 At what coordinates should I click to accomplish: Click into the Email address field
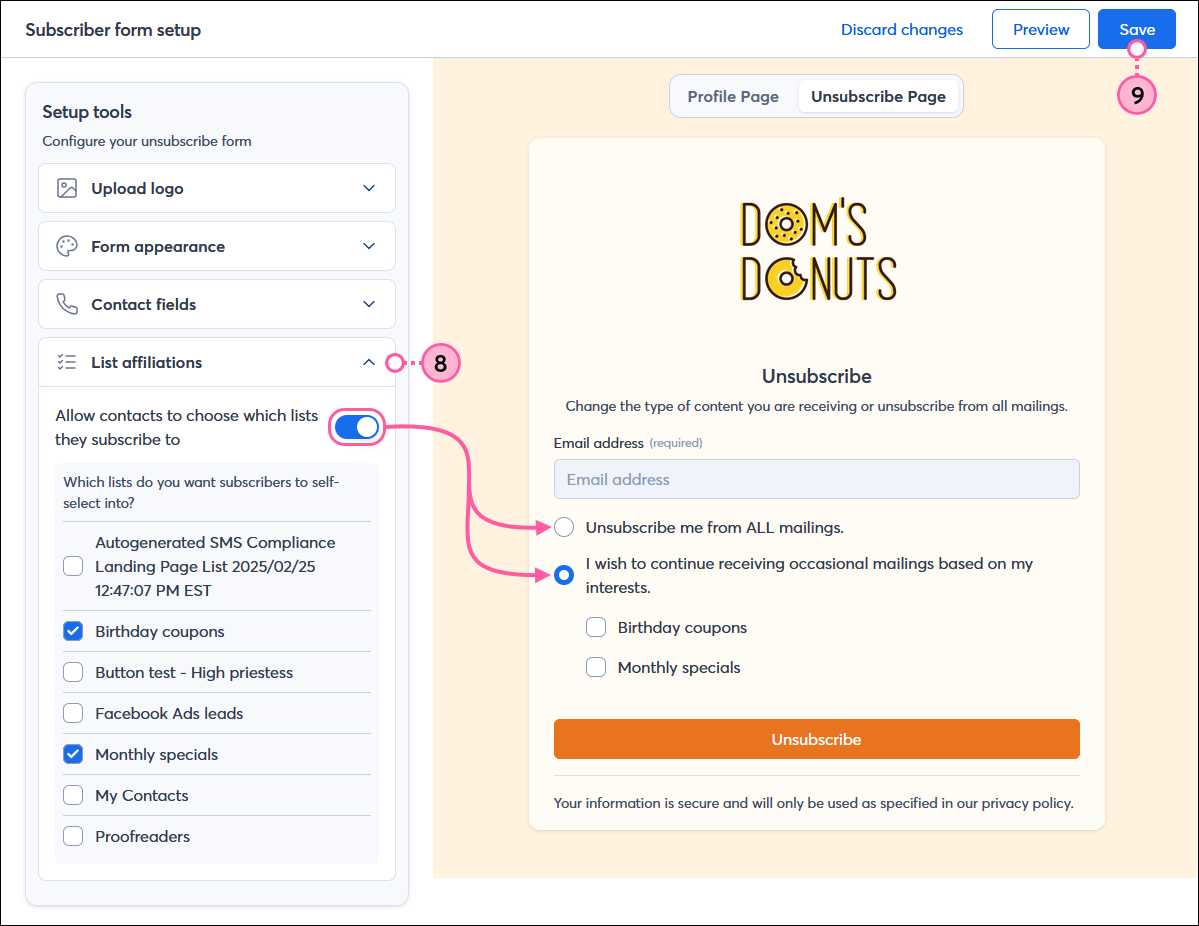point(816,479)
